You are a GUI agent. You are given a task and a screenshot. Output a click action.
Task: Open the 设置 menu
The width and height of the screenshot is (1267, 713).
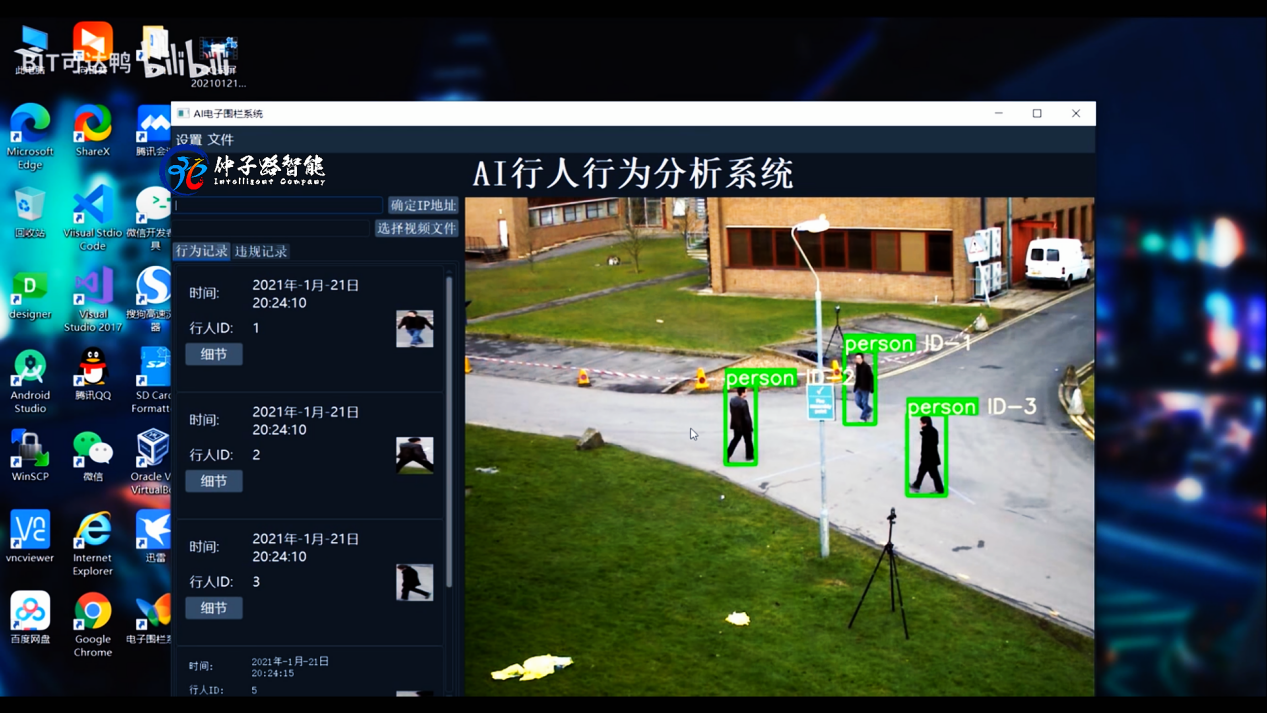point(189,140)
